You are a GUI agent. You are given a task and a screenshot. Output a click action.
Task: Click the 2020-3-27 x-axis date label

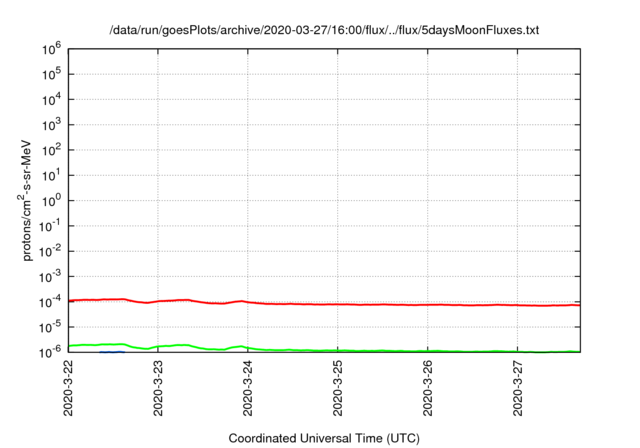click(x=518, y=388)
